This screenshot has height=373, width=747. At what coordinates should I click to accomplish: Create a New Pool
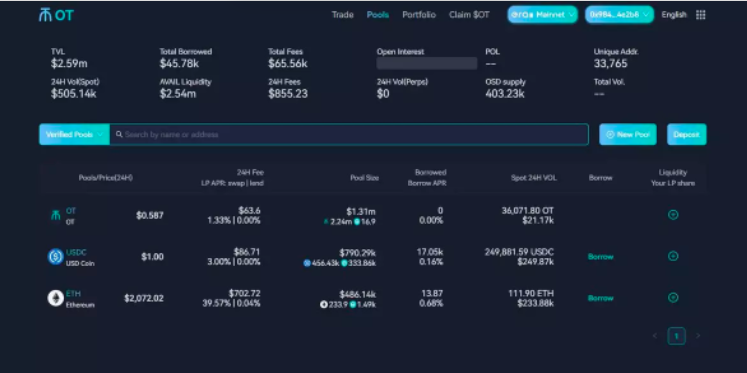[x=628, y=134]
